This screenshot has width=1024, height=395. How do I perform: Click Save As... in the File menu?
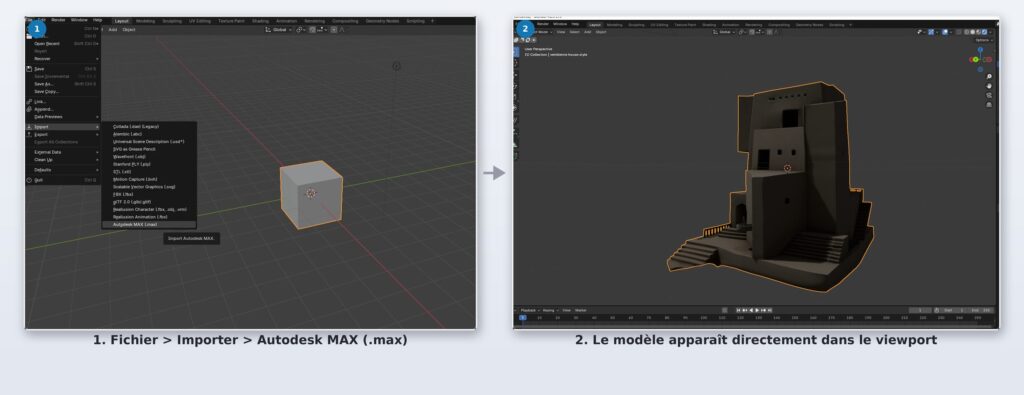[63, 84]
